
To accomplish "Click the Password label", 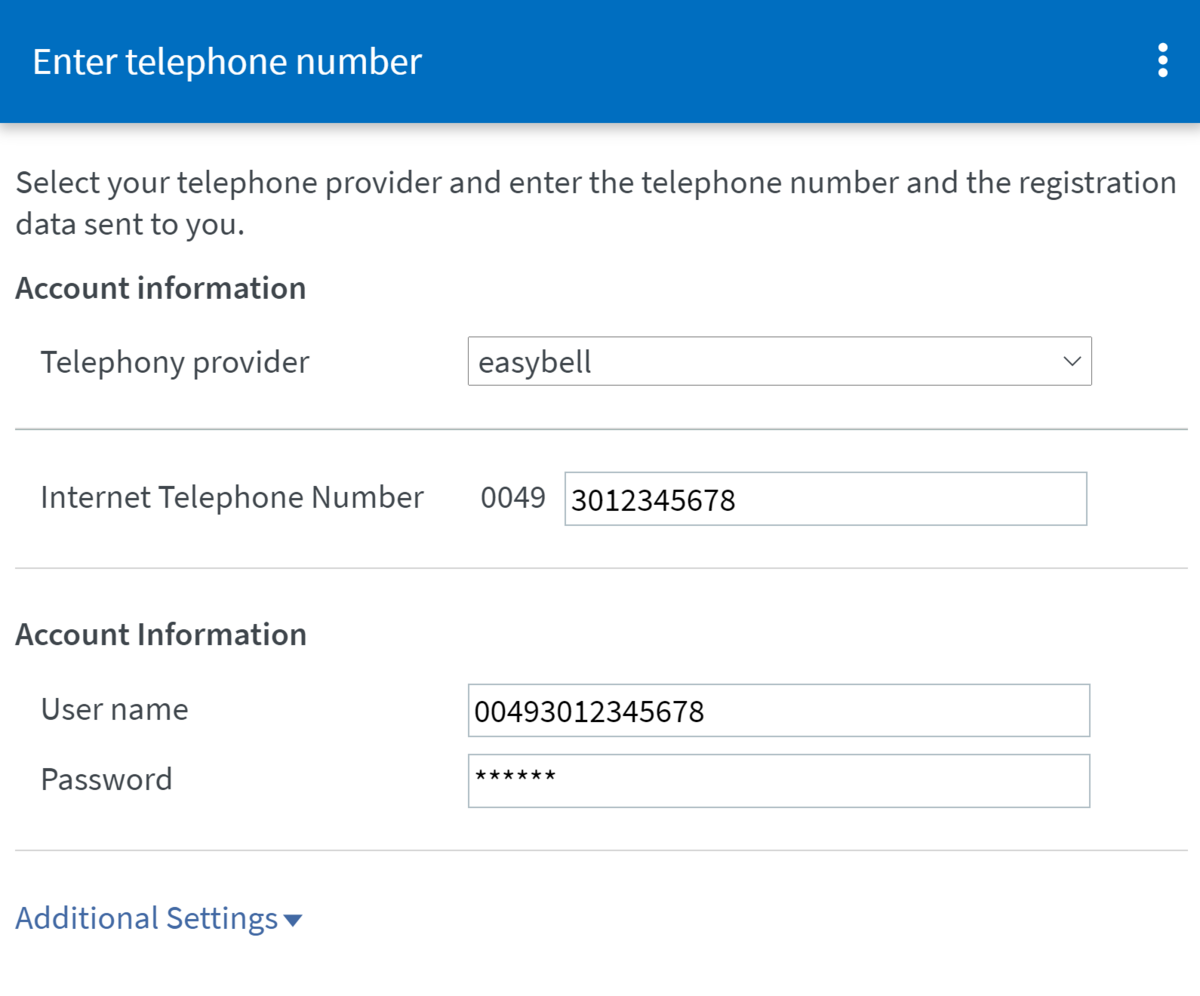I will coord(106,779).
